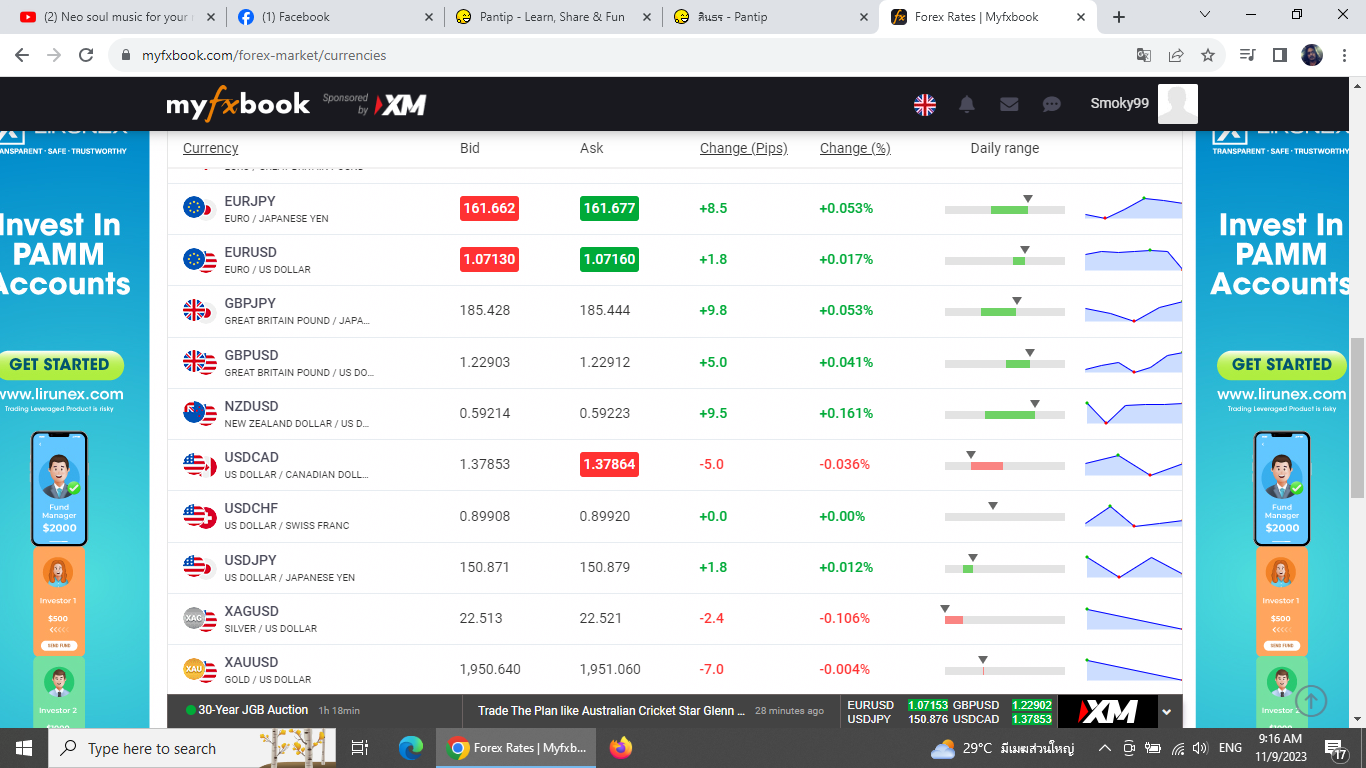Go back to the previous page
Image resolution: width=1366 pixels, height=768 pixels.
22,55
